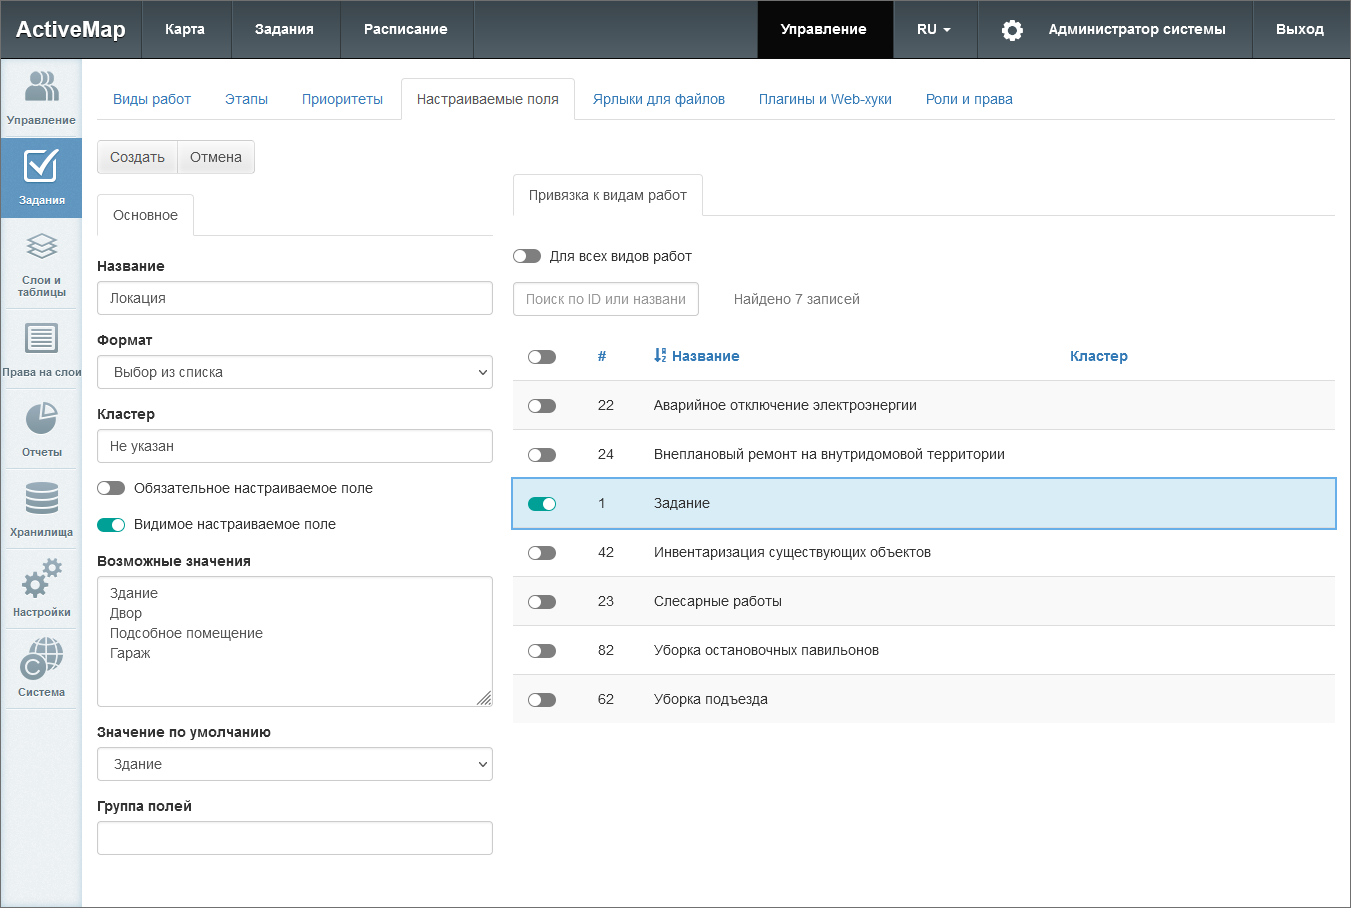Click the Создать button
This screenshot has height=908, width=1351.
tap(137, 157)
